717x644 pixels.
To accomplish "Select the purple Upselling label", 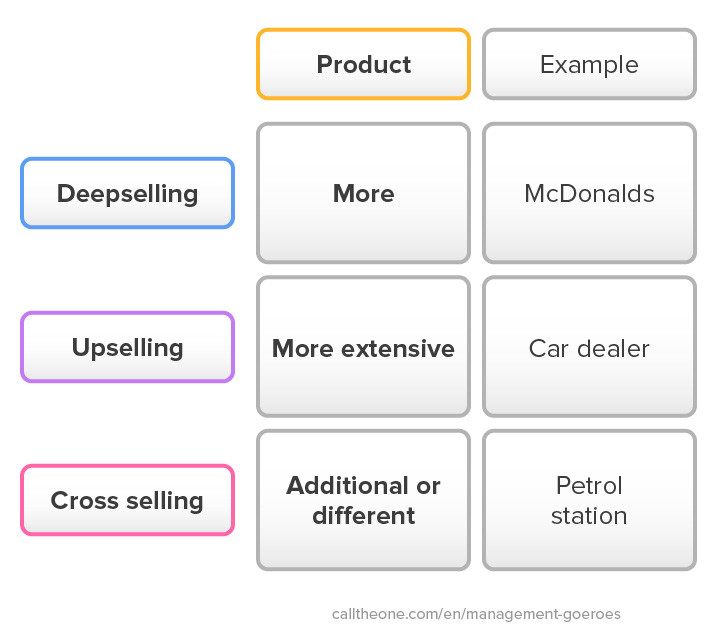I will pyautogui.click(x=128, y=347).
